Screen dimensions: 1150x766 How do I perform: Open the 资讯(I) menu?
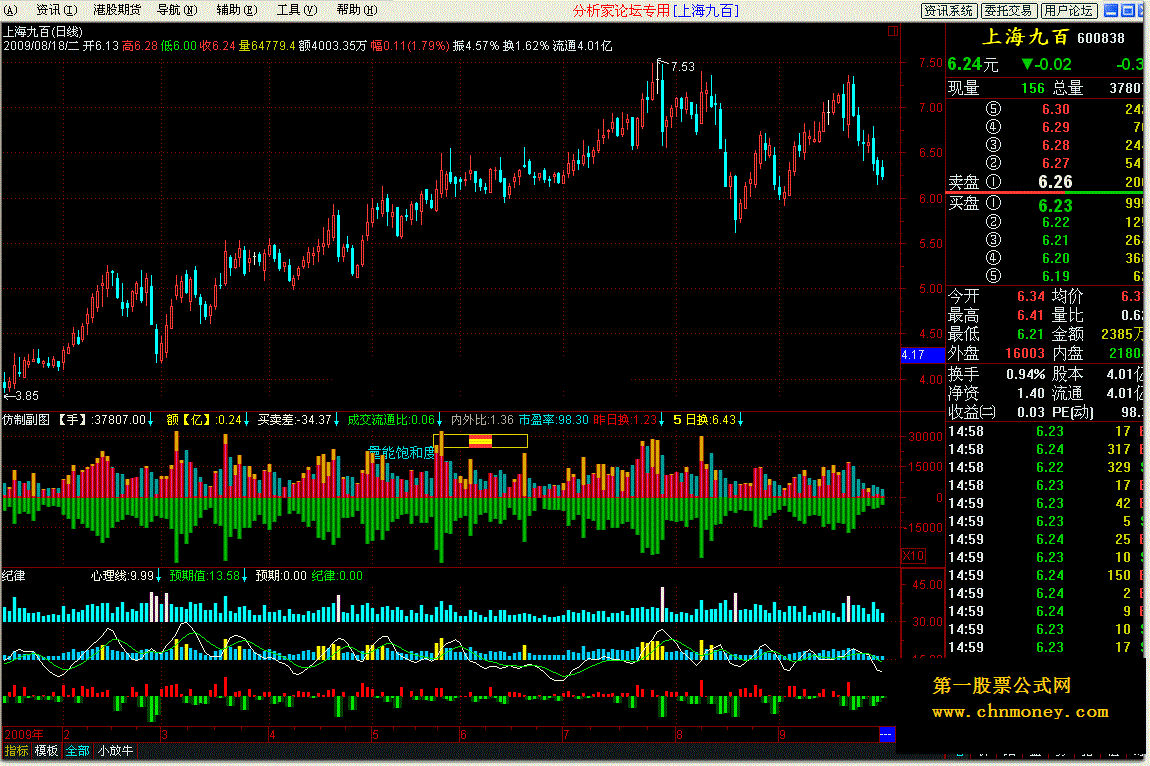point(56,10)
